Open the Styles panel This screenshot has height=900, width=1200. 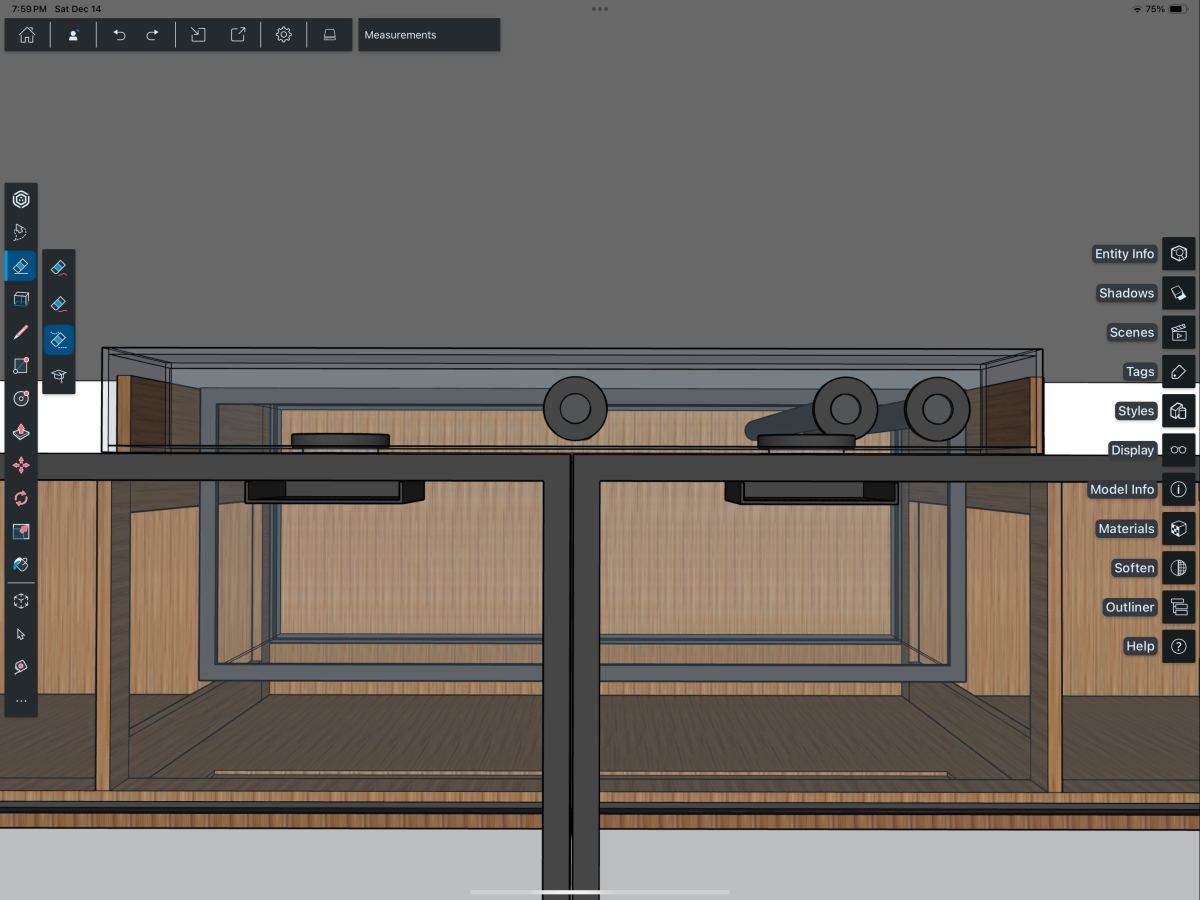[x=1179, y=411]
